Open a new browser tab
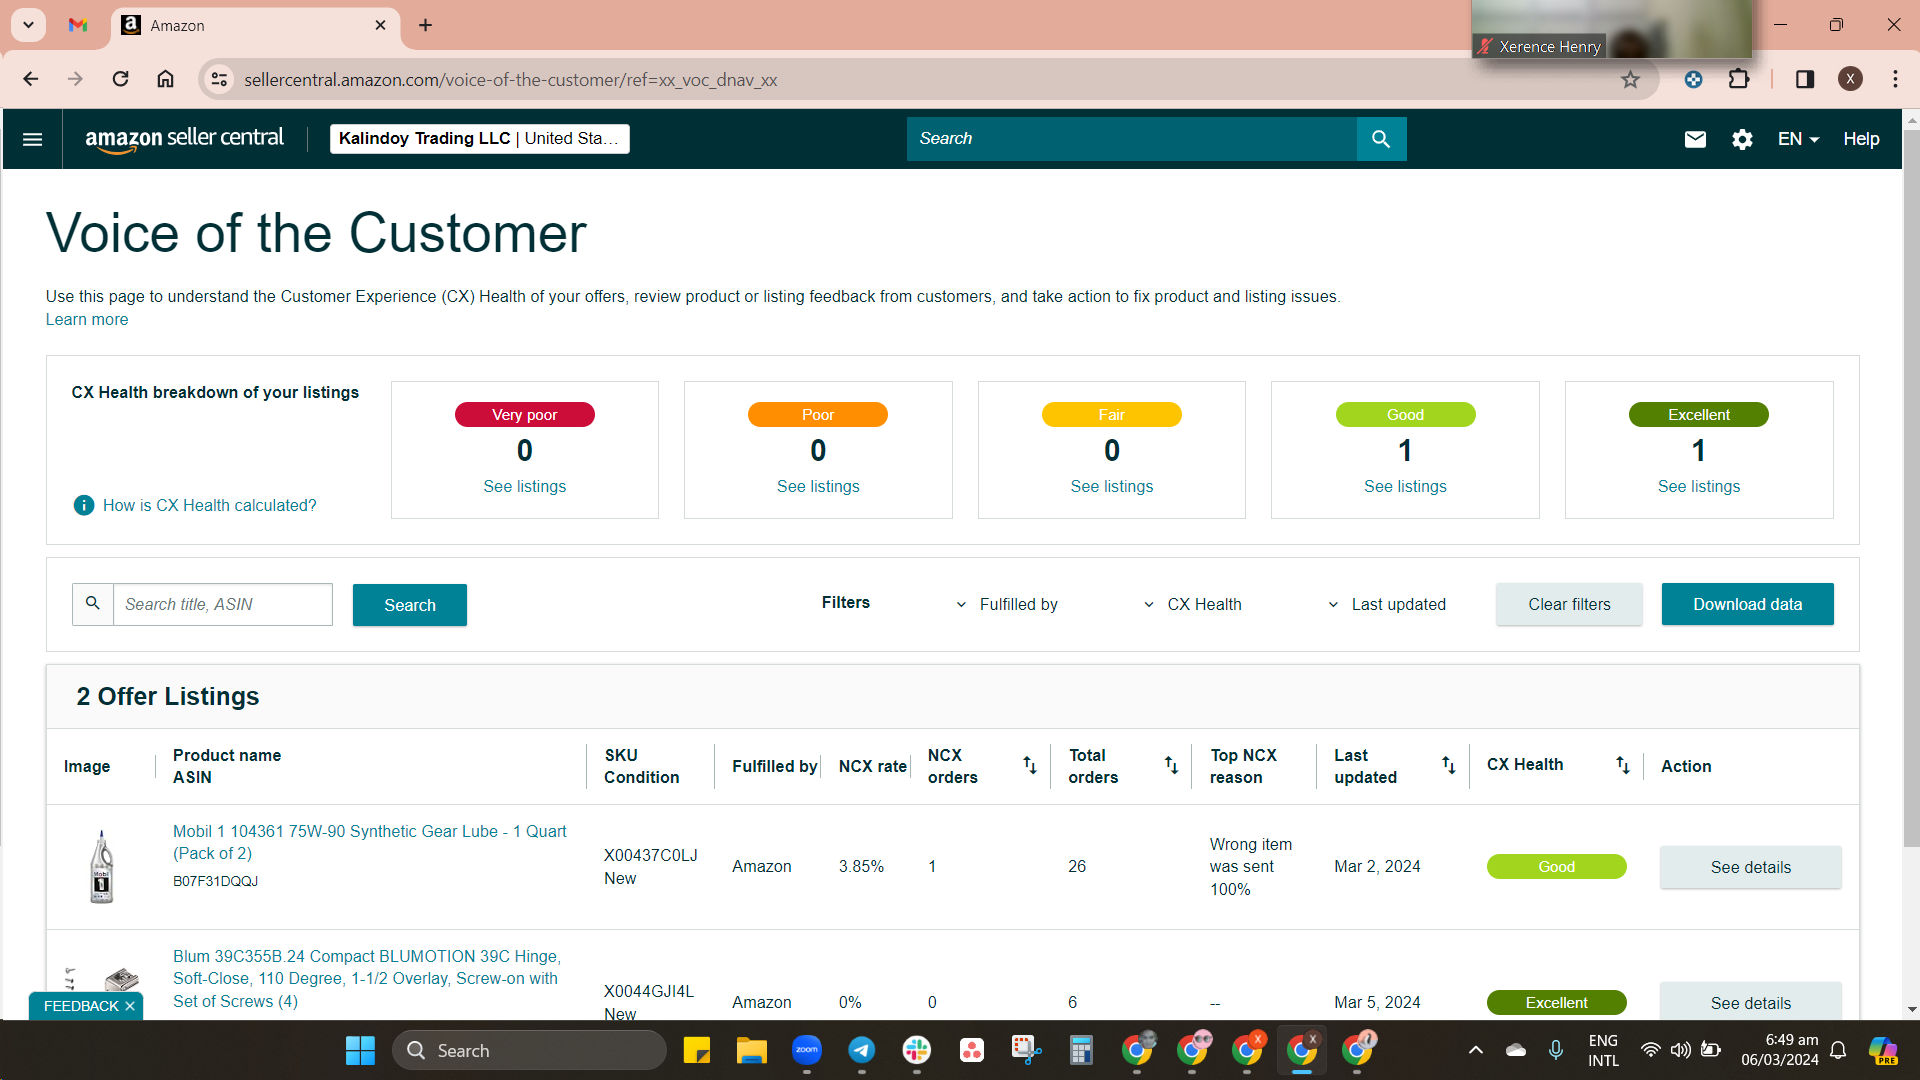This screenshot has width=1920, height=1080. tap(425, 25)
